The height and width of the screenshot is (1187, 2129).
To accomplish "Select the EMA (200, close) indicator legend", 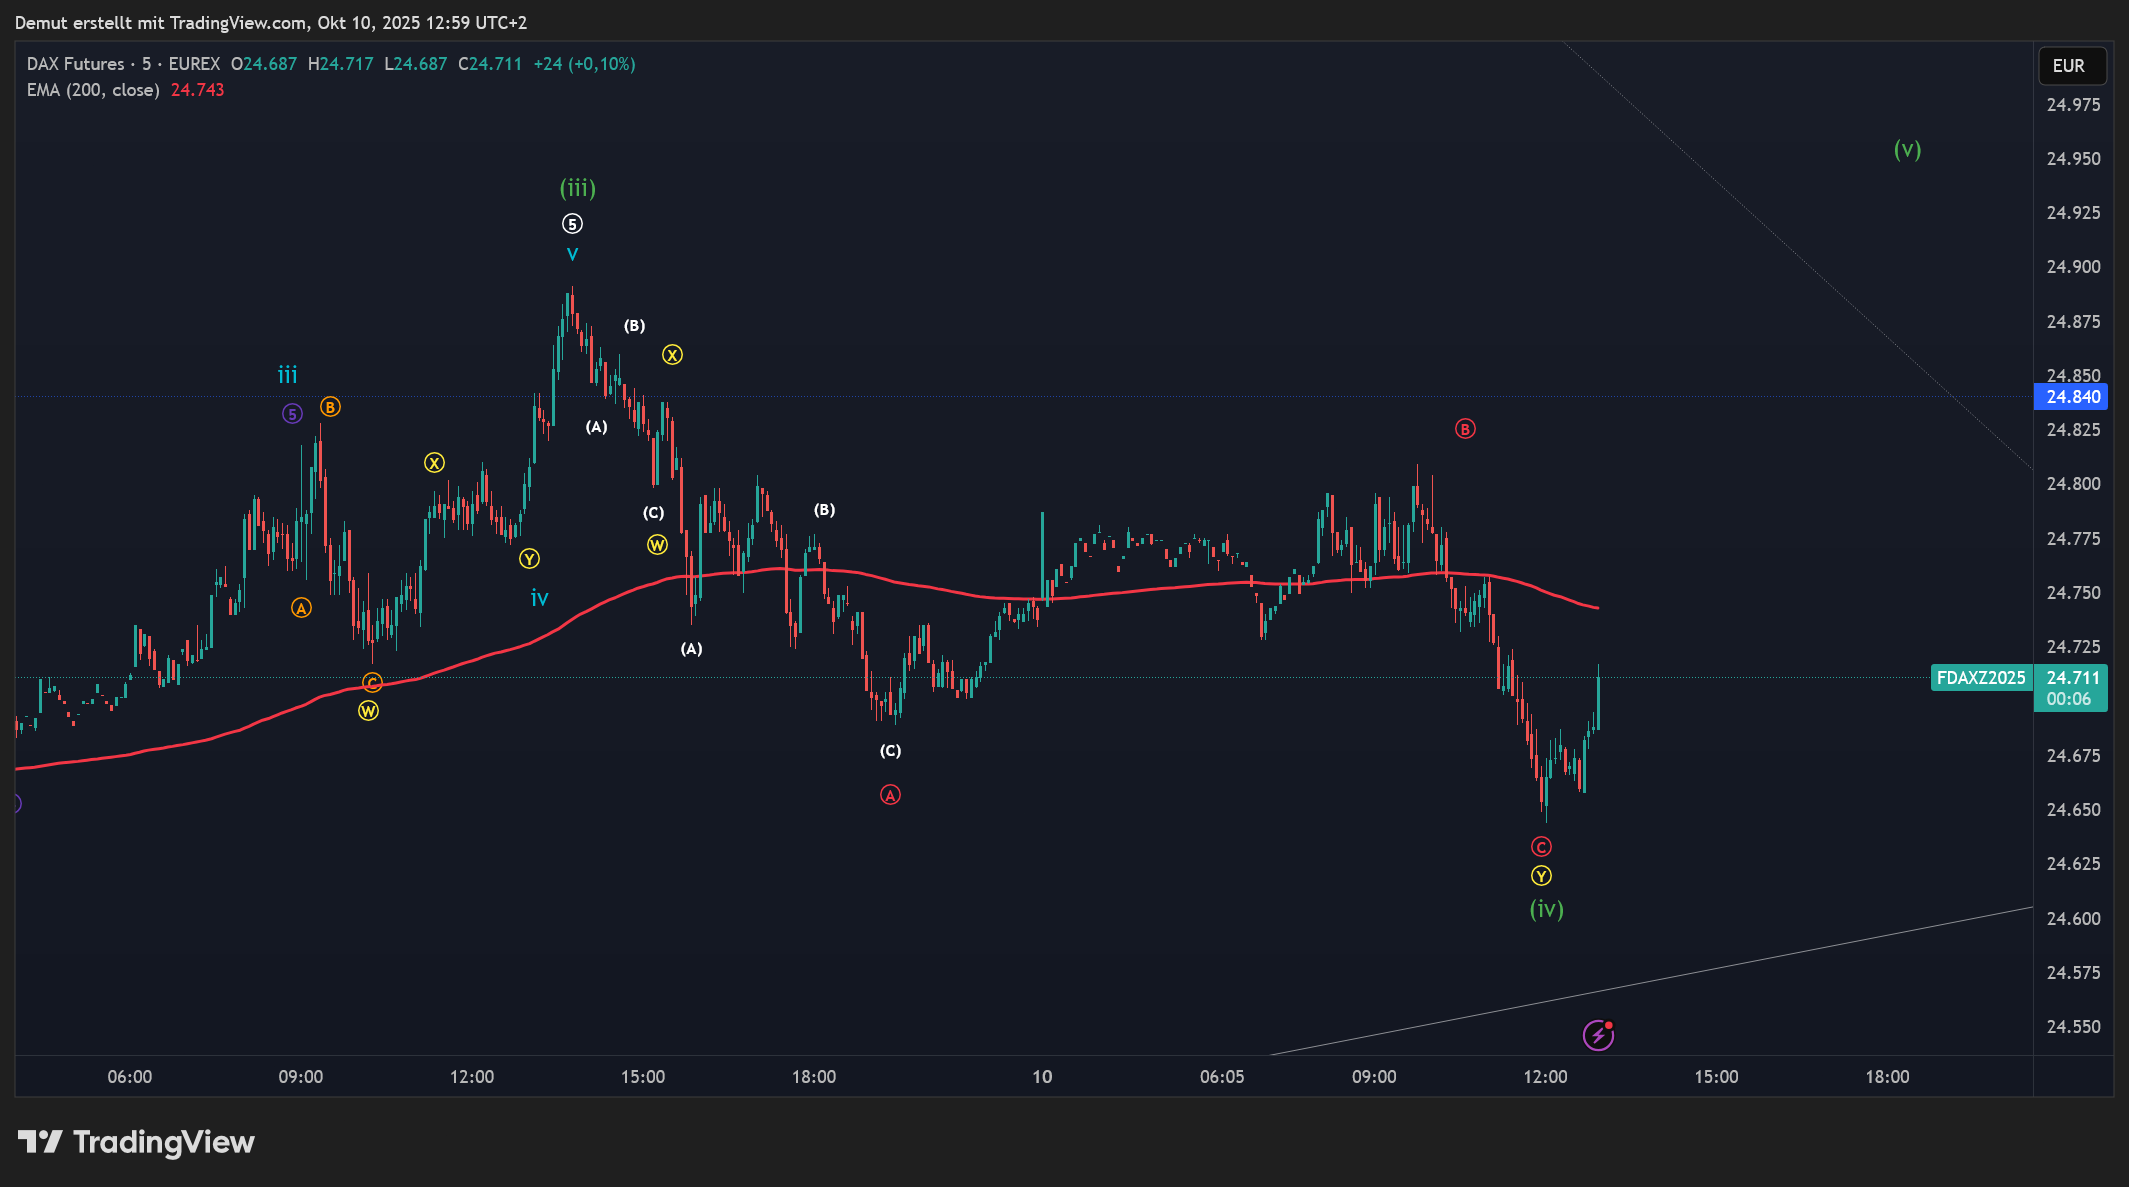I will tap(93, 90).
